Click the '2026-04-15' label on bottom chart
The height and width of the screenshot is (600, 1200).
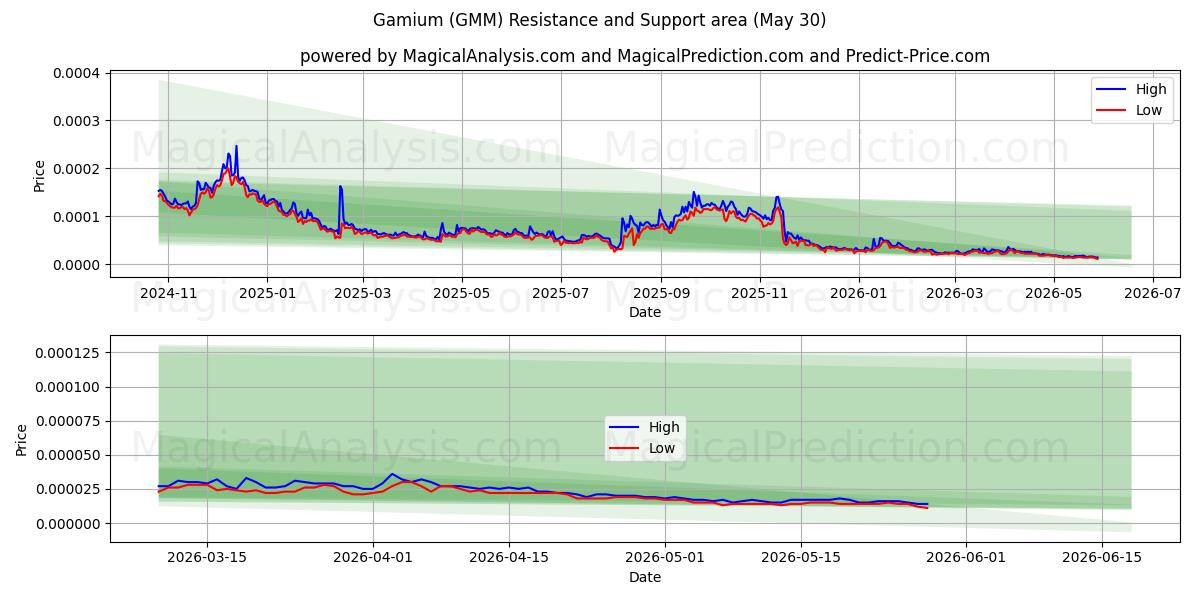point(509,558)
